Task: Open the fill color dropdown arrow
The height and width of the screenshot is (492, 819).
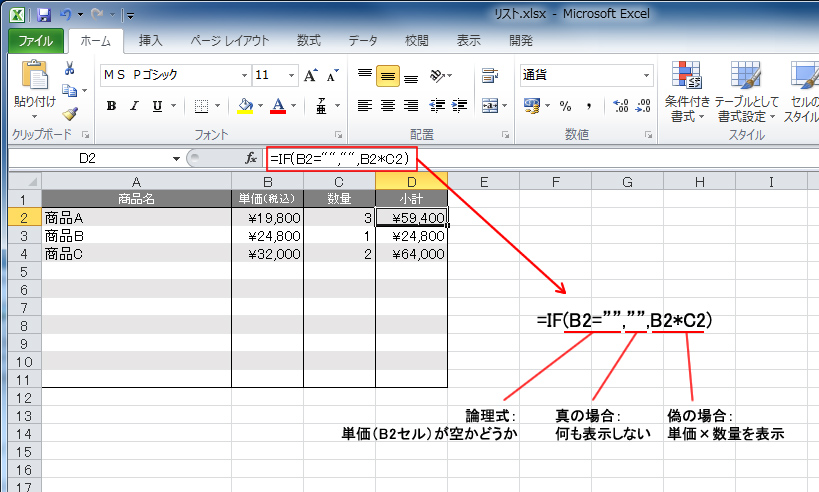Action: [x=260, y=106]
